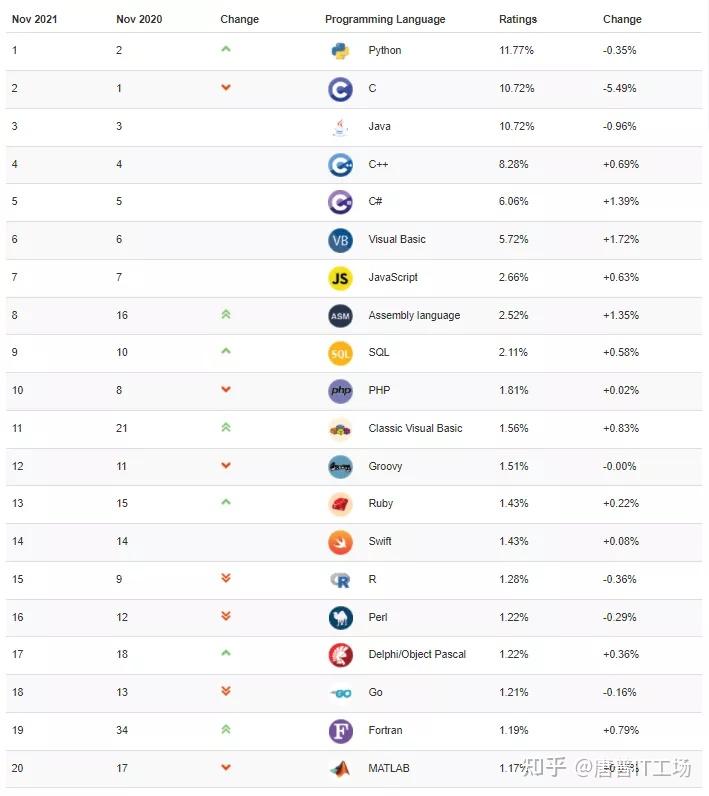This screenshot has width=709, height=796.
Task: Click the Programming Language column header
Action: 385,19
